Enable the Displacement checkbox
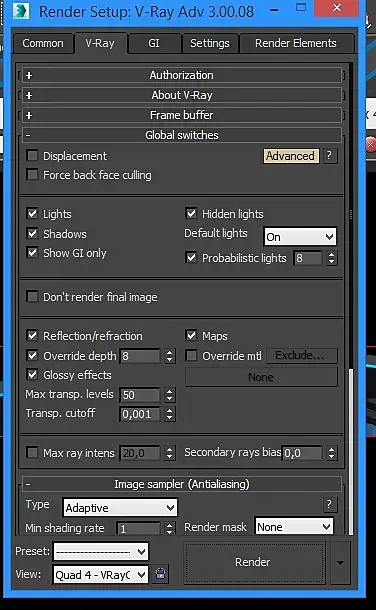This screenshot has width=376, height=610. 32,156
